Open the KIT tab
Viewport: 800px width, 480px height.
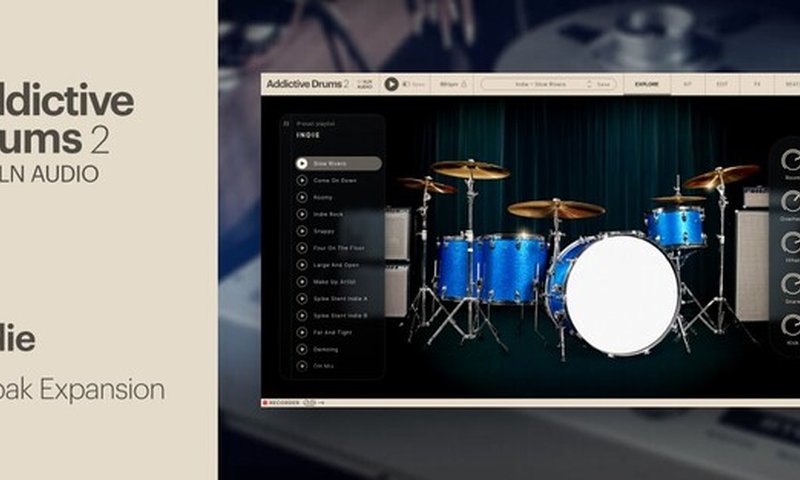(688, 85)
